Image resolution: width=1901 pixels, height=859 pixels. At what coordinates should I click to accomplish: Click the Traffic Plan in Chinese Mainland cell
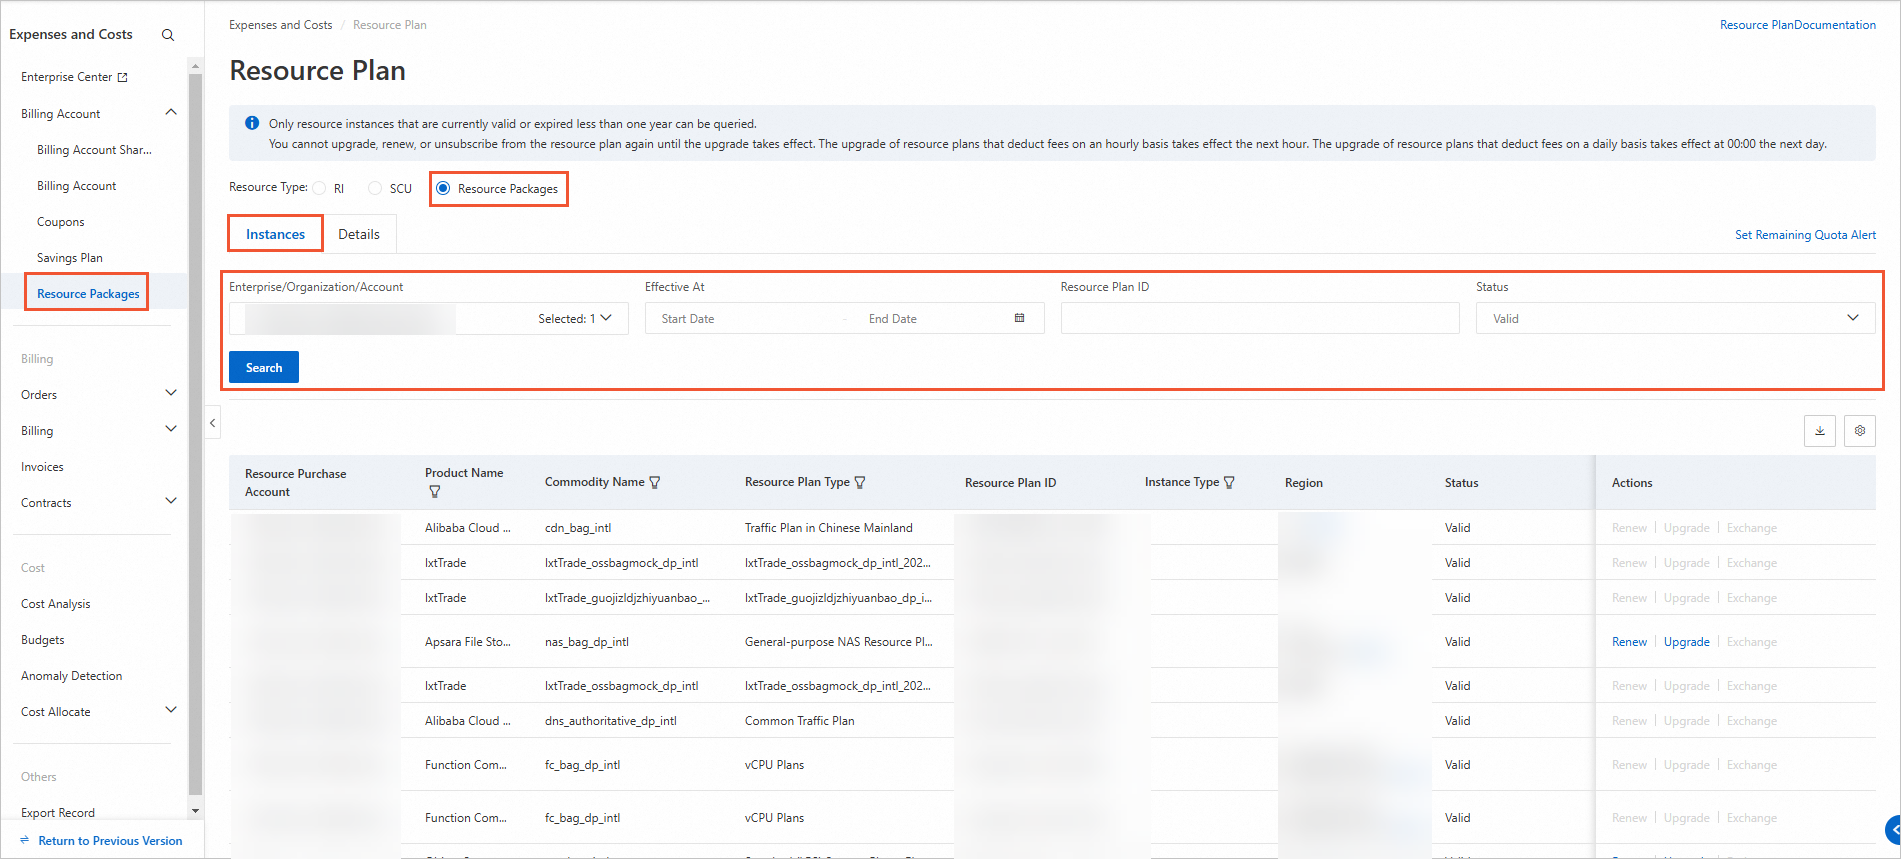click(828, 528)
